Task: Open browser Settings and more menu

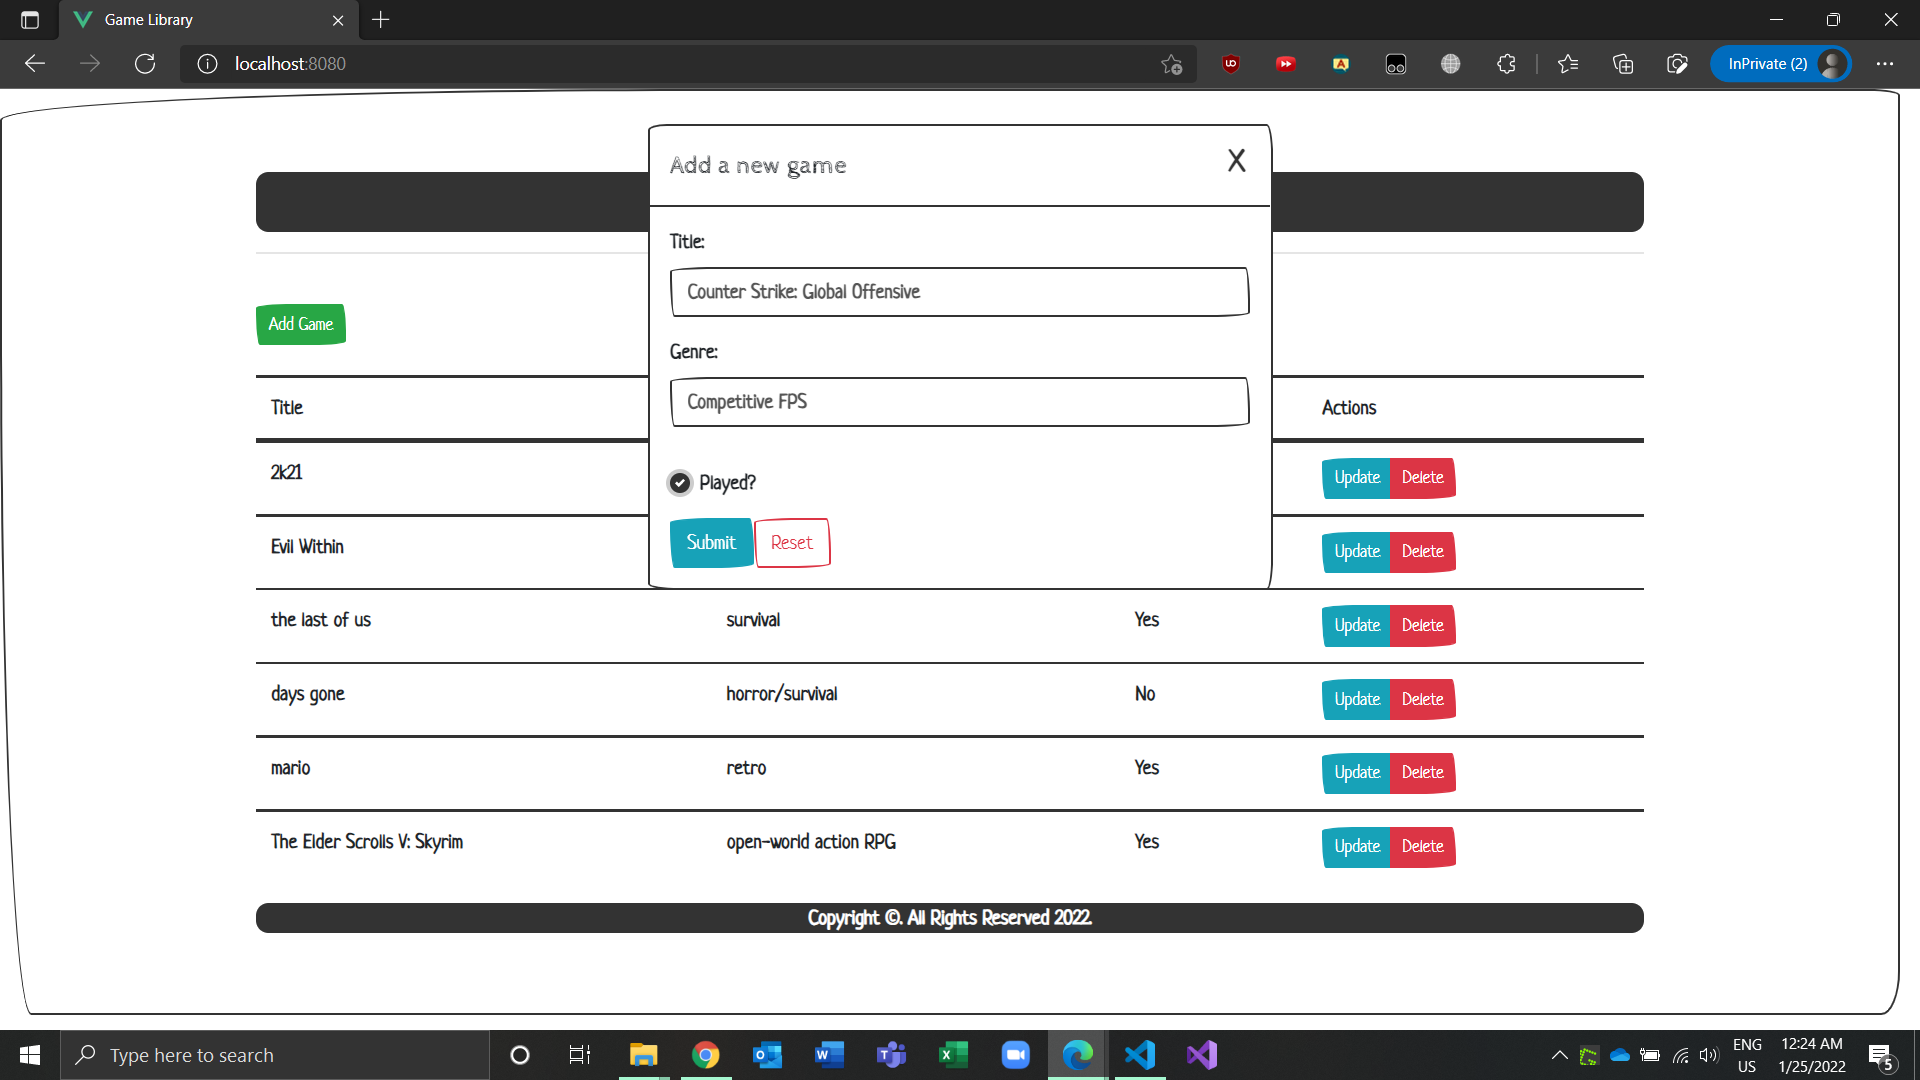Action: click(x=1884, y=64)
